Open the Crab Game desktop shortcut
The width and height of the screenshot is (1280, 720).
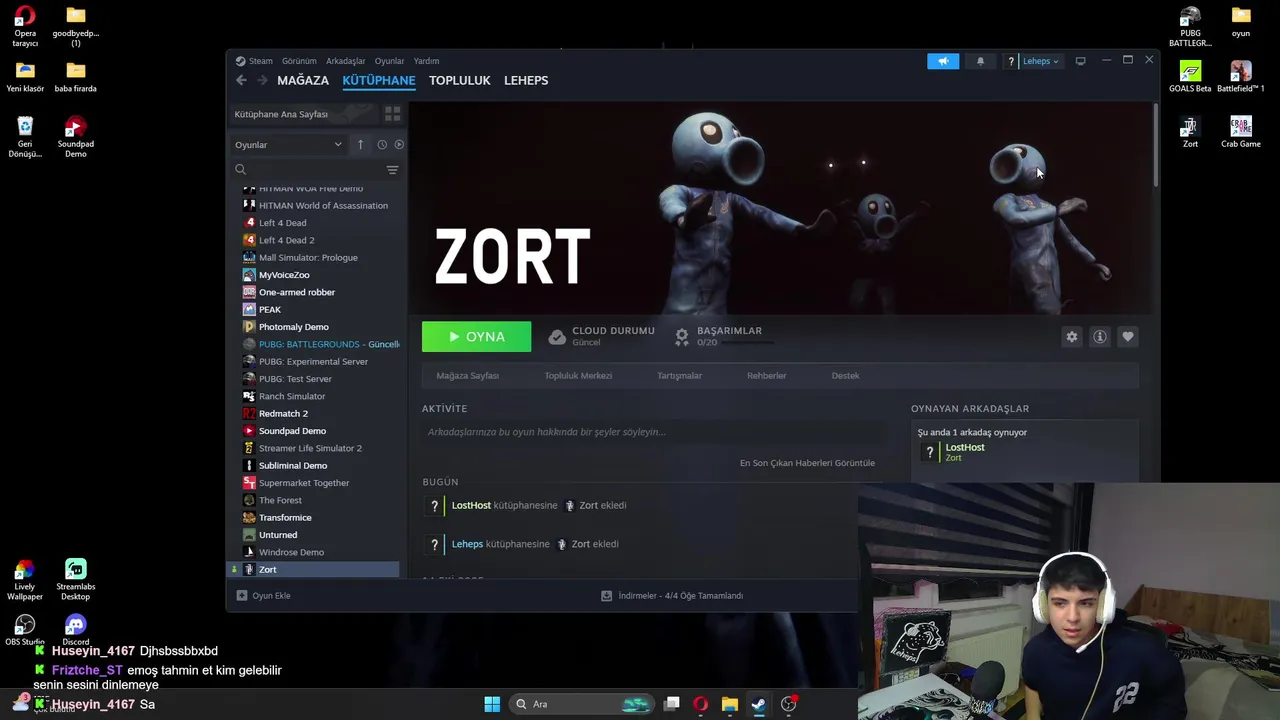1241,132
